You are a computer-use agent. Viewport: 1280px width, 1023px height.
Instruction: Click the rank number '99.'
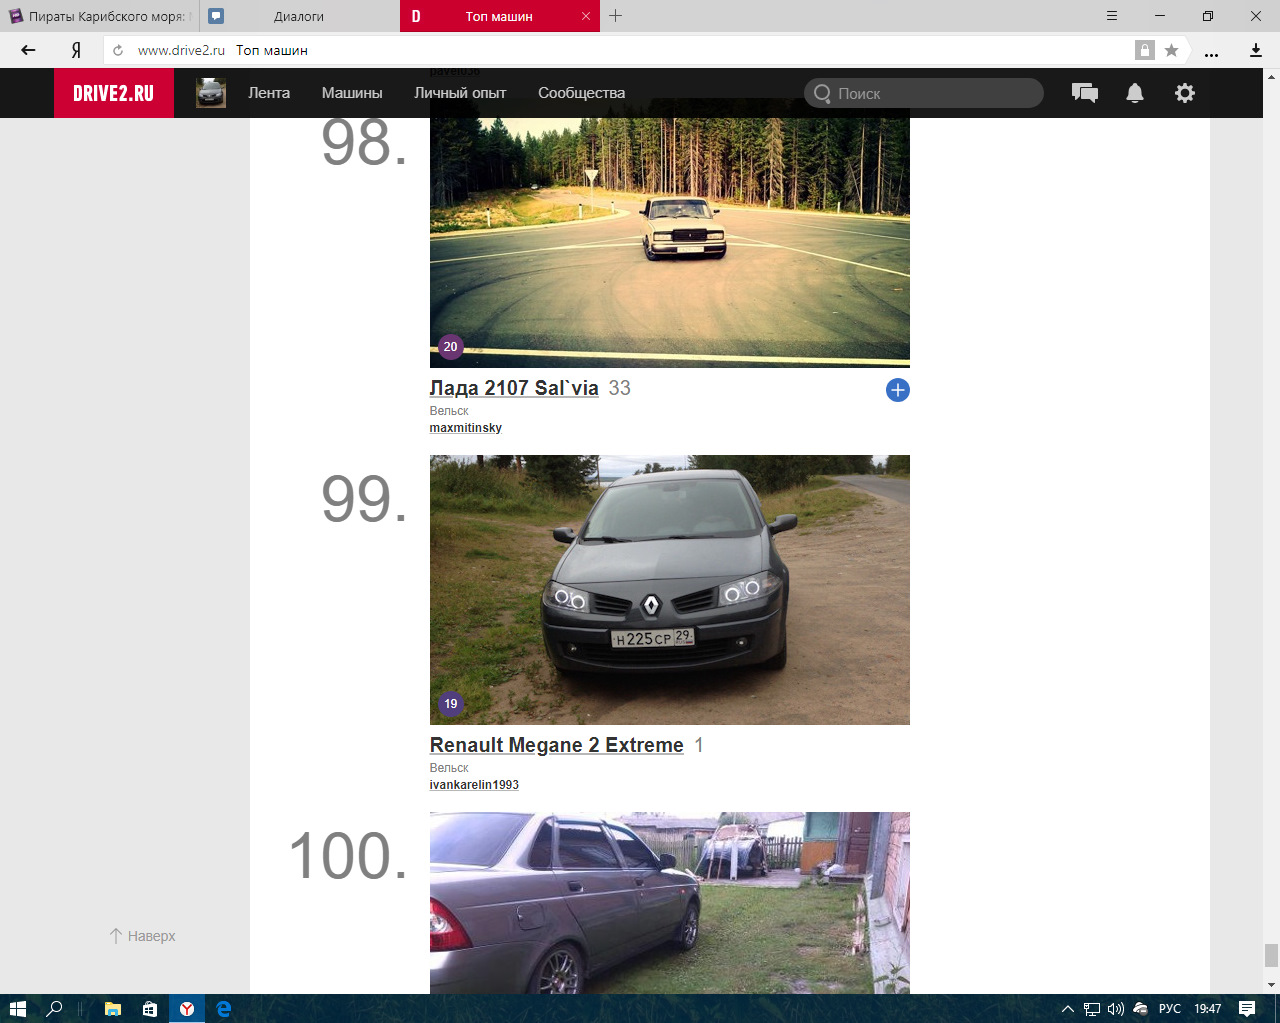tap(364, 499)
